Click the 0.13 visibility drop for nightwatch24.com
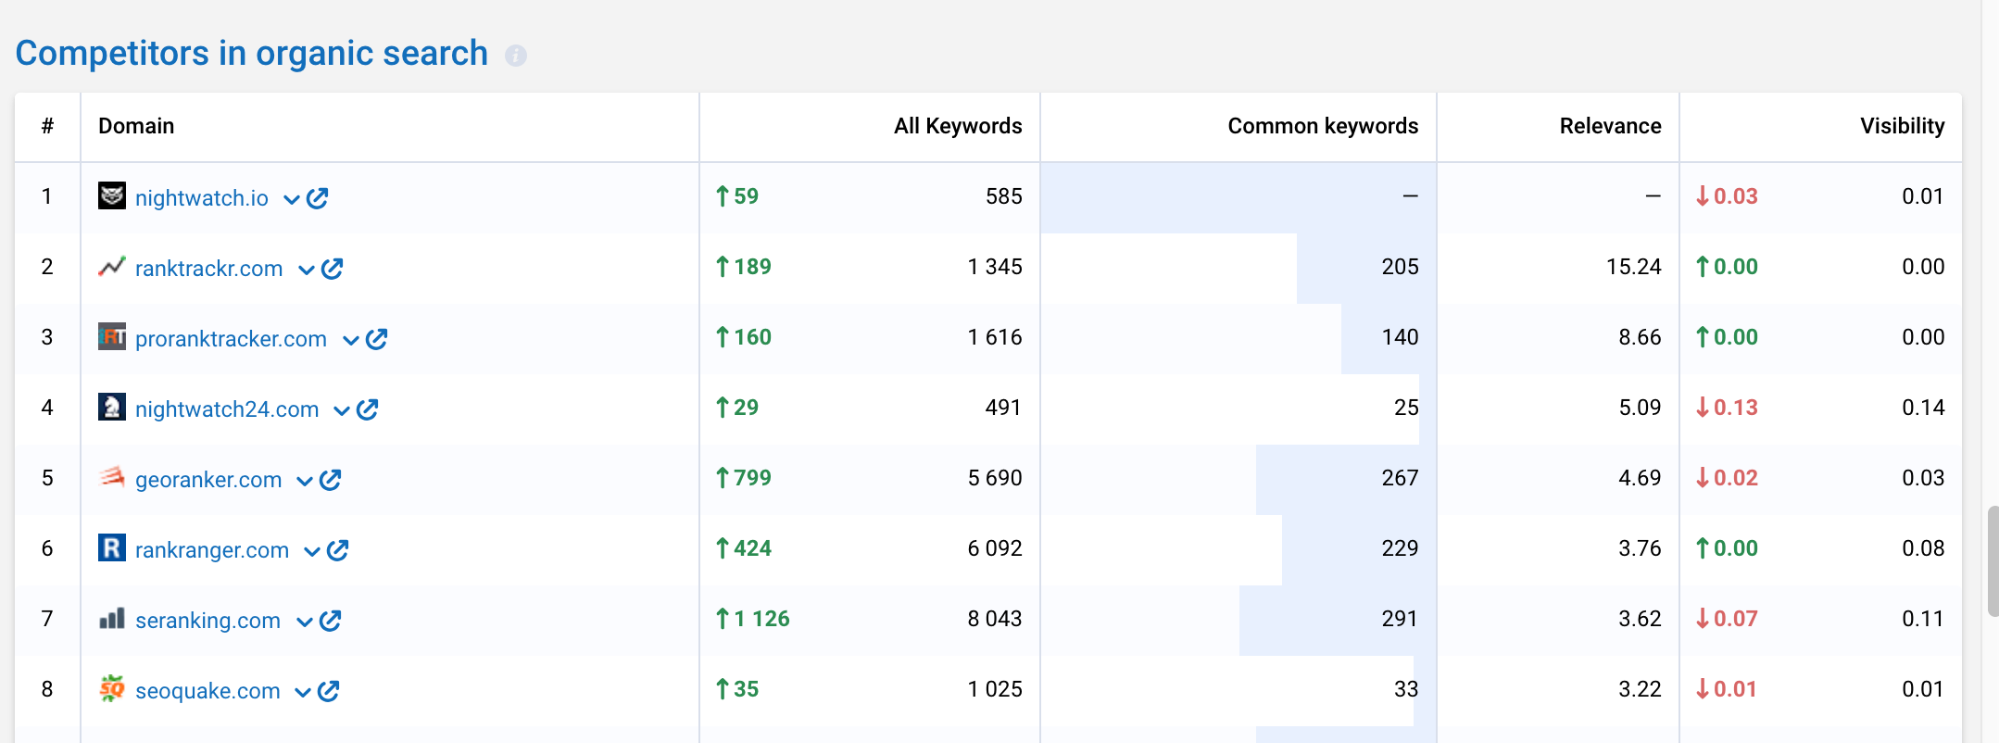Screen dimensions: 1999x743 click(1727, 407)
